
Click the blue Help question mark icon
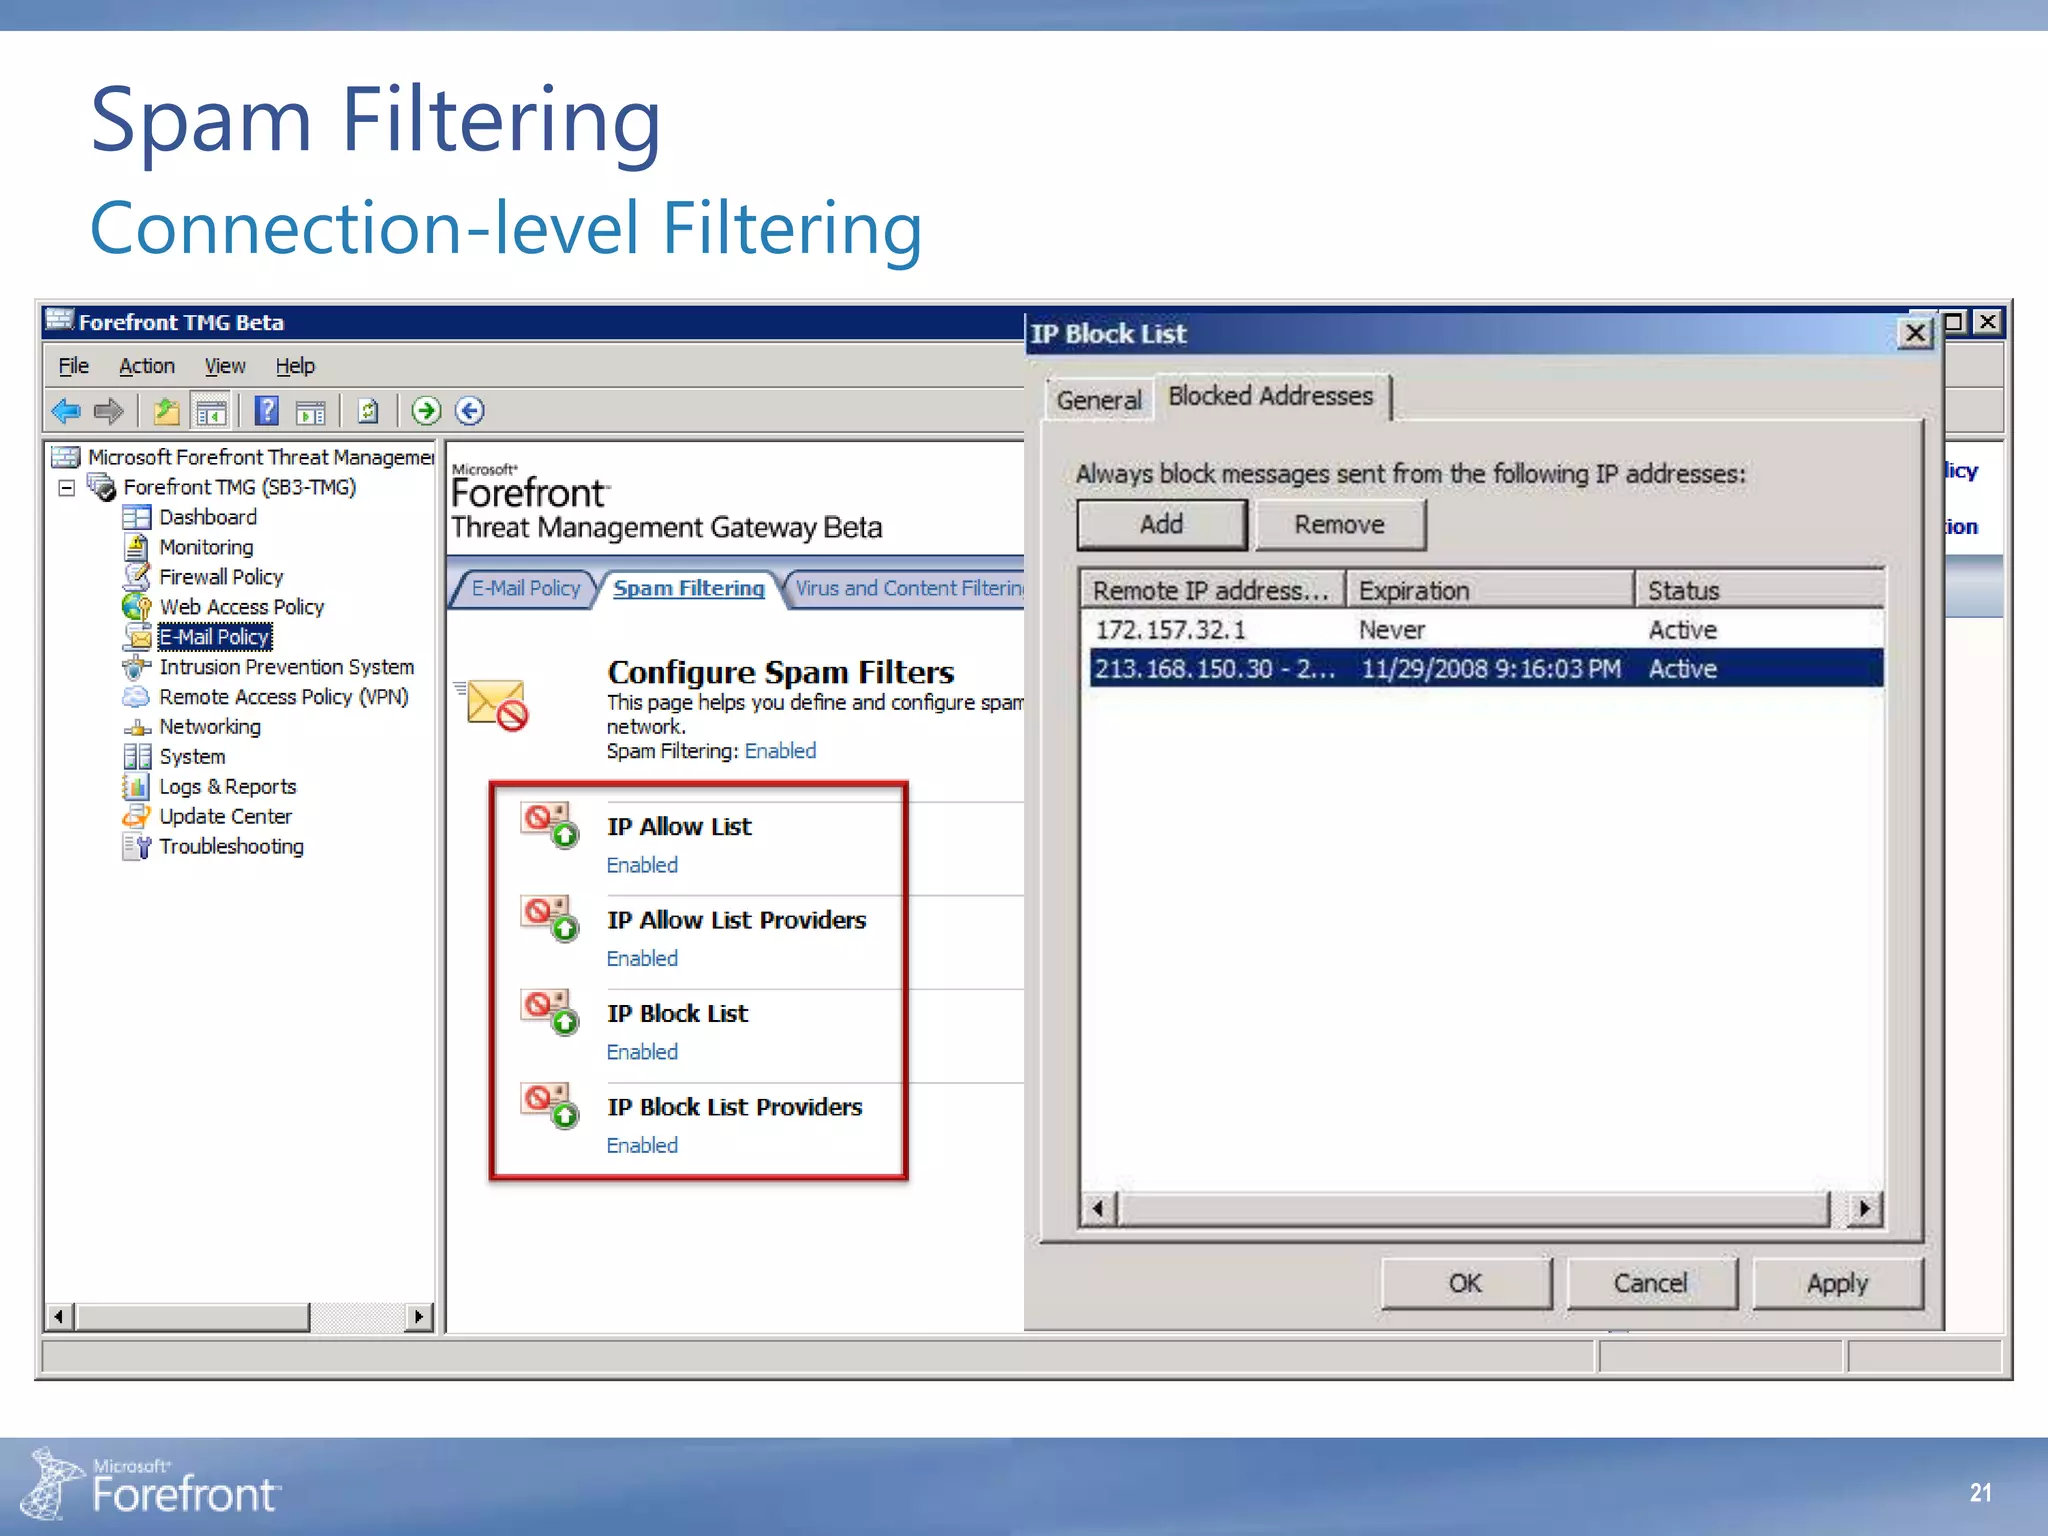click(267, 411)
